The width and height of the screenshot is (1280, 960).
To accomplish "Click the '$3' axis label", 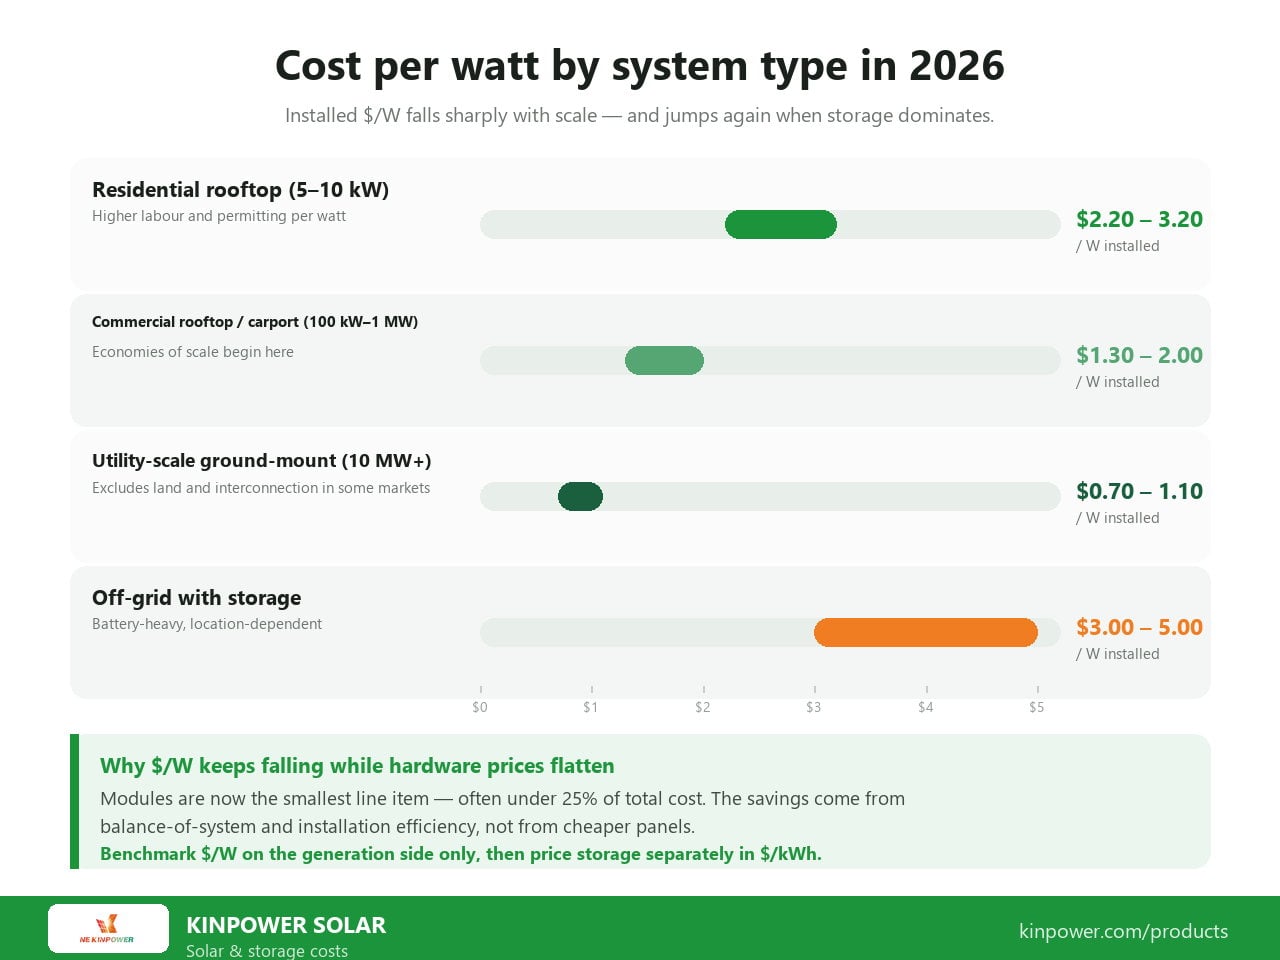I will click(814, 707).
